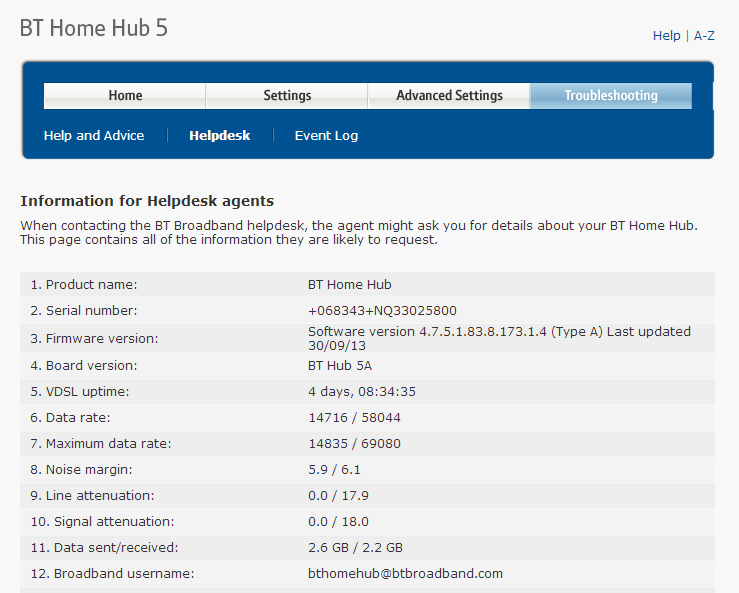Image resolution: width=739 pixels, height=593 pixels.
Task: Click the Data sent/received label
Action: click(104, 547)
